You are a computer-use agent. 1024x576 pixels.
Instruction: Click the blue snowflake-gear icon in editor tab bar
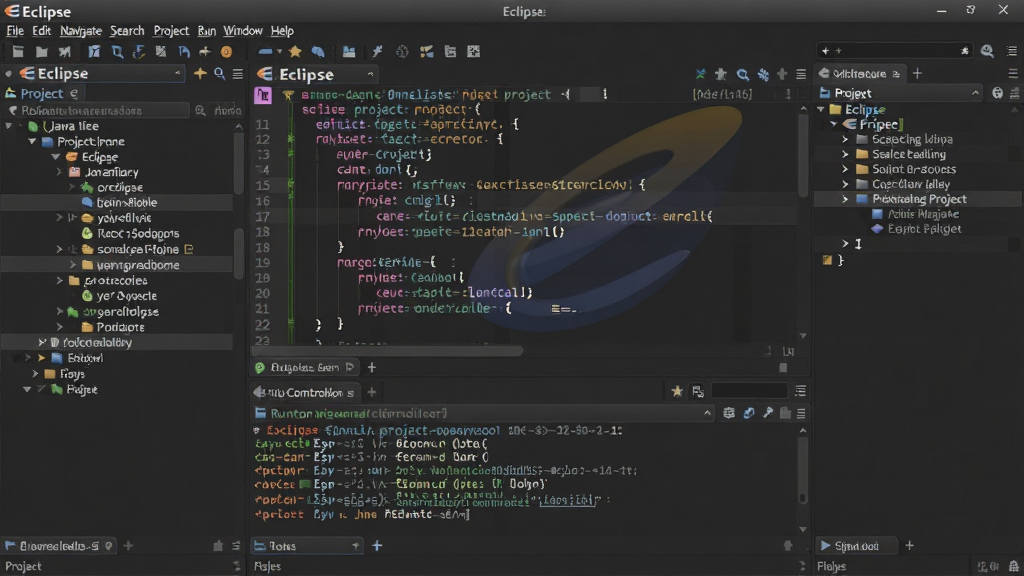(763, 74)
